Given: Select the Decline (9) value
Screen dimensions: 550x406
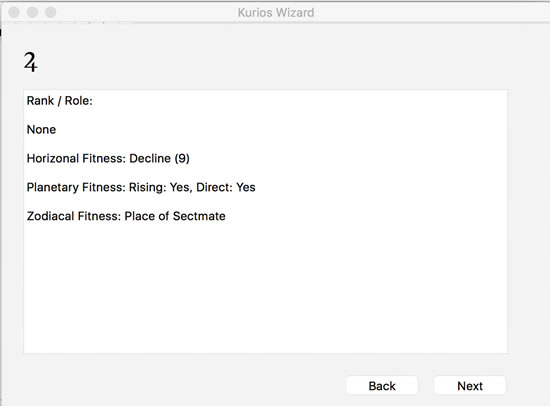Looking at the screenshot, I should point(160,158).
